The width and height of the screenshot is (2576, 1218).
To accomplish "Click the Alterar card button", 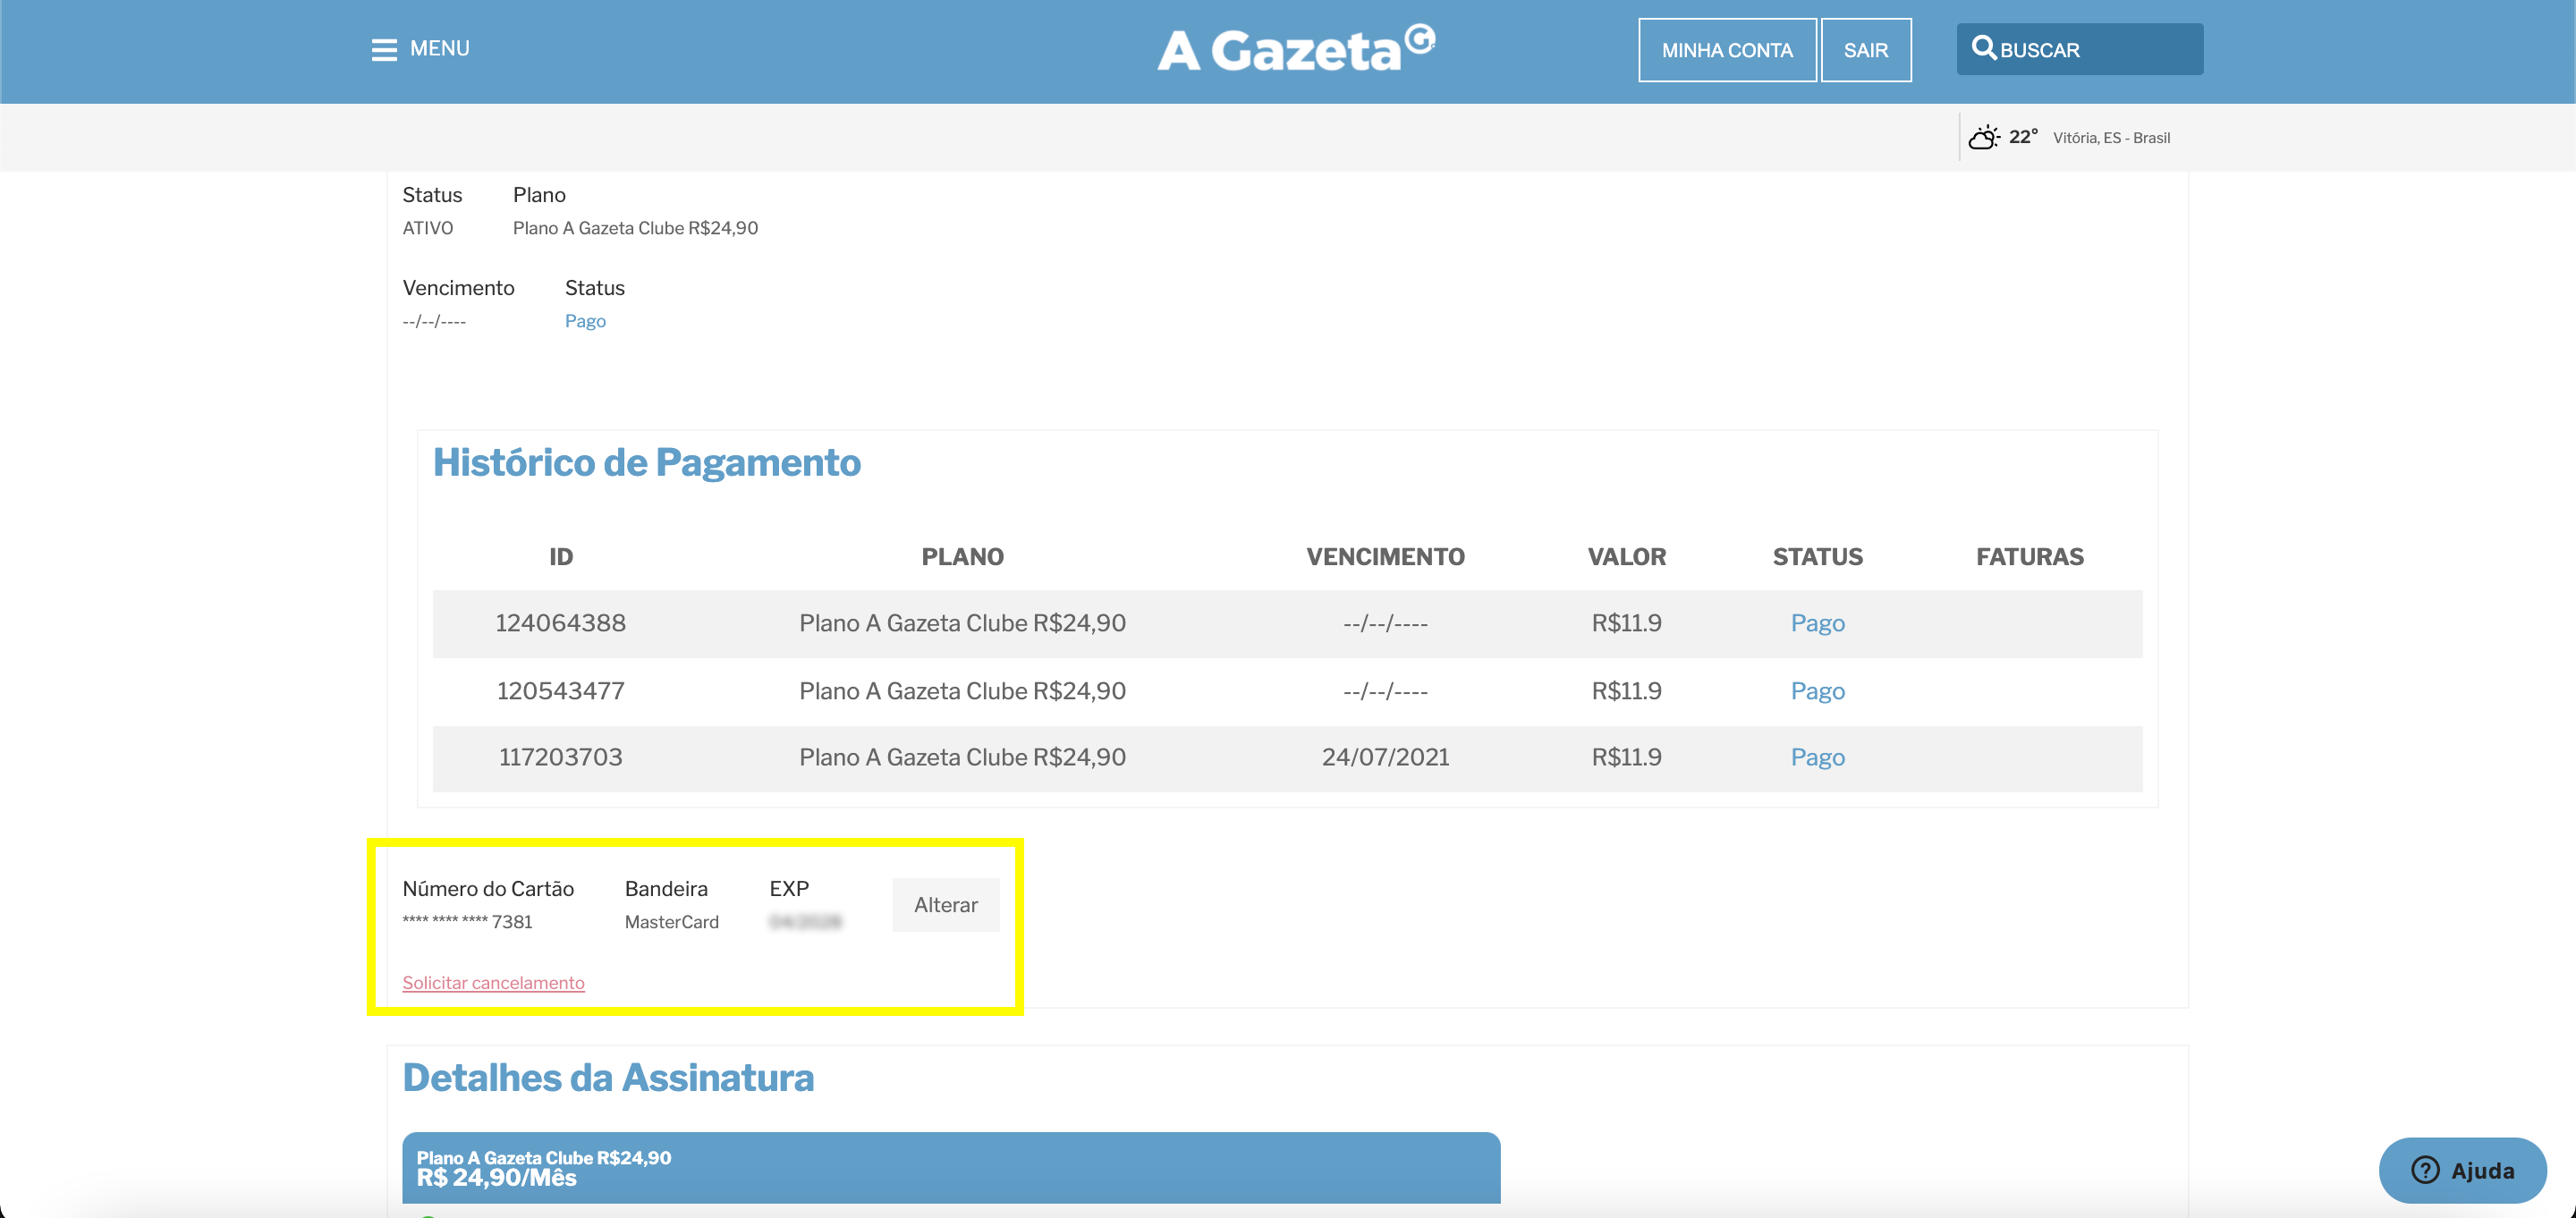I will tap(946, 905).
